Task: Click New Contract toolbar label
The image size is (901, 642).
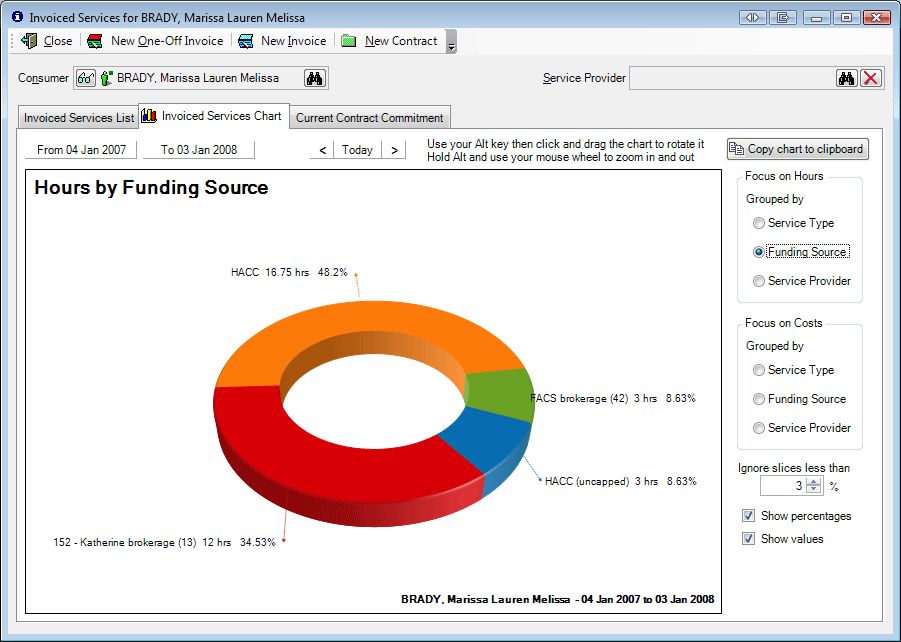Action: [x=401, y=41]
